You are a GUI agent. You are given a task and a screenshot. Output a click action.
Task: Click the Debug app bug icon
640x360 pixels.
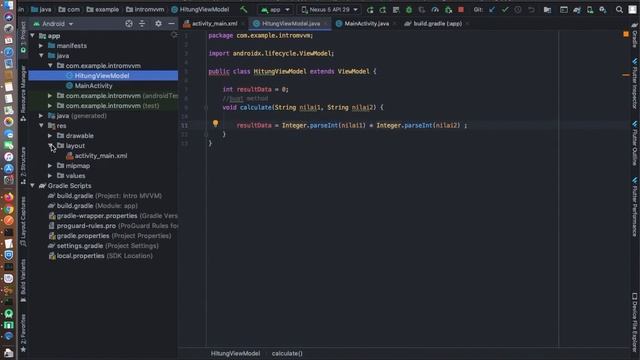[x=409, y=9]
